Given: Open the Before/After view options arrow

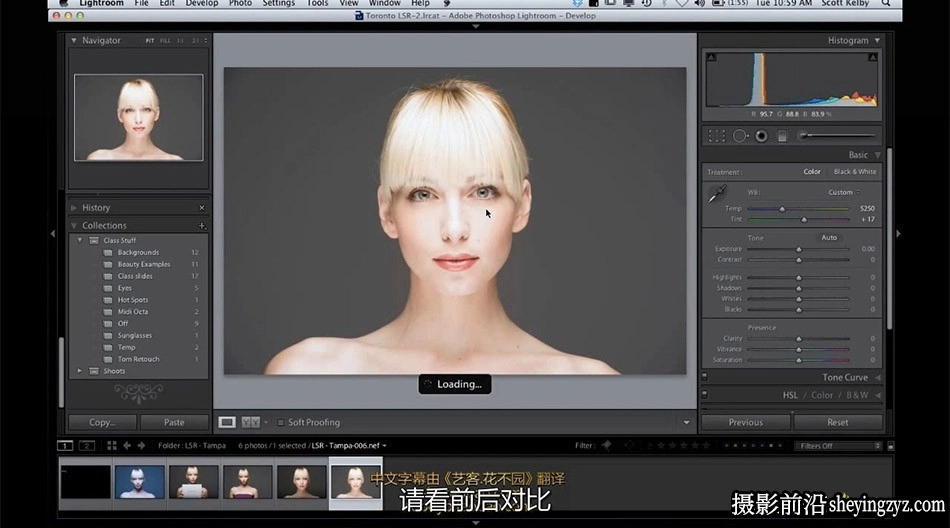Looking at the screenshot, I should (x=266, y=422).
